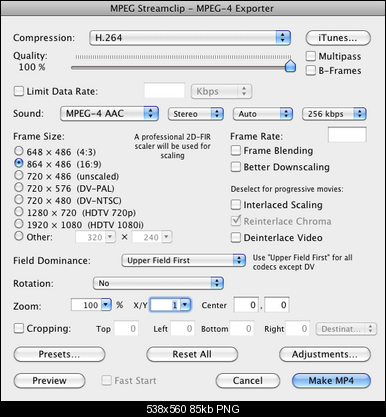Screen dimensions: 386x417
Task: Click the Top cropping field
Action: click(126, 328)
